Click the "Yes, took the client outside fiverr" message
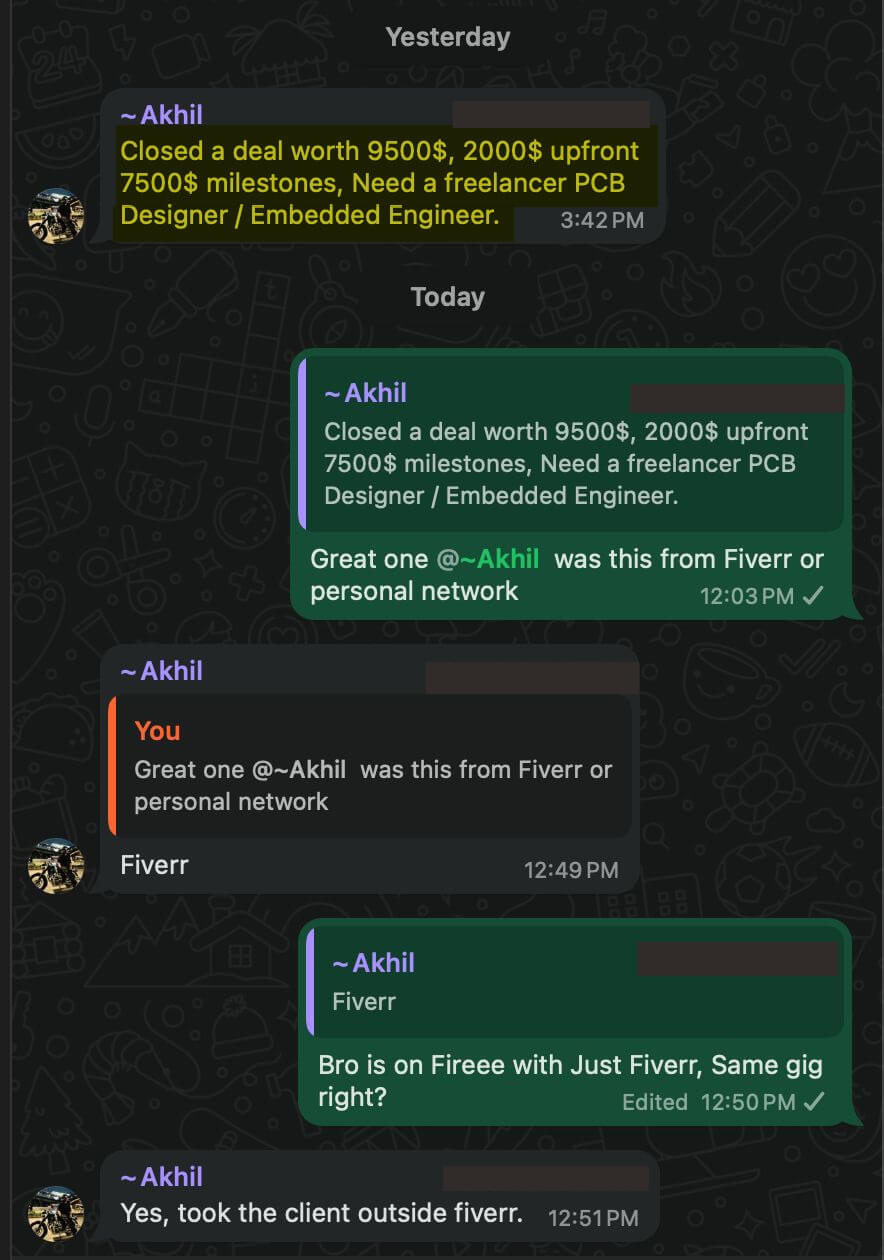The width and height of the screenshot is (884, 1260). [x=321, y=1213]
